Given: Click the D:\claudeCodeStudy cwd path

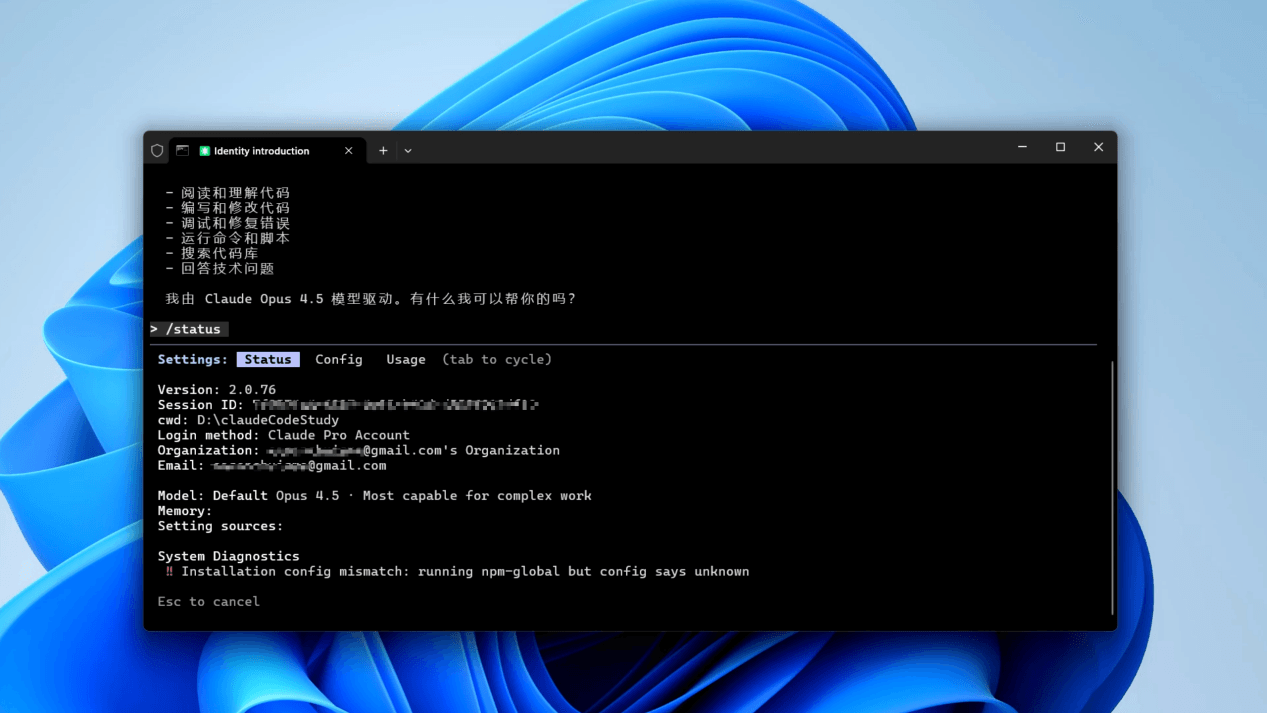Looking at the screenshot, I should (x=267, y=420).
